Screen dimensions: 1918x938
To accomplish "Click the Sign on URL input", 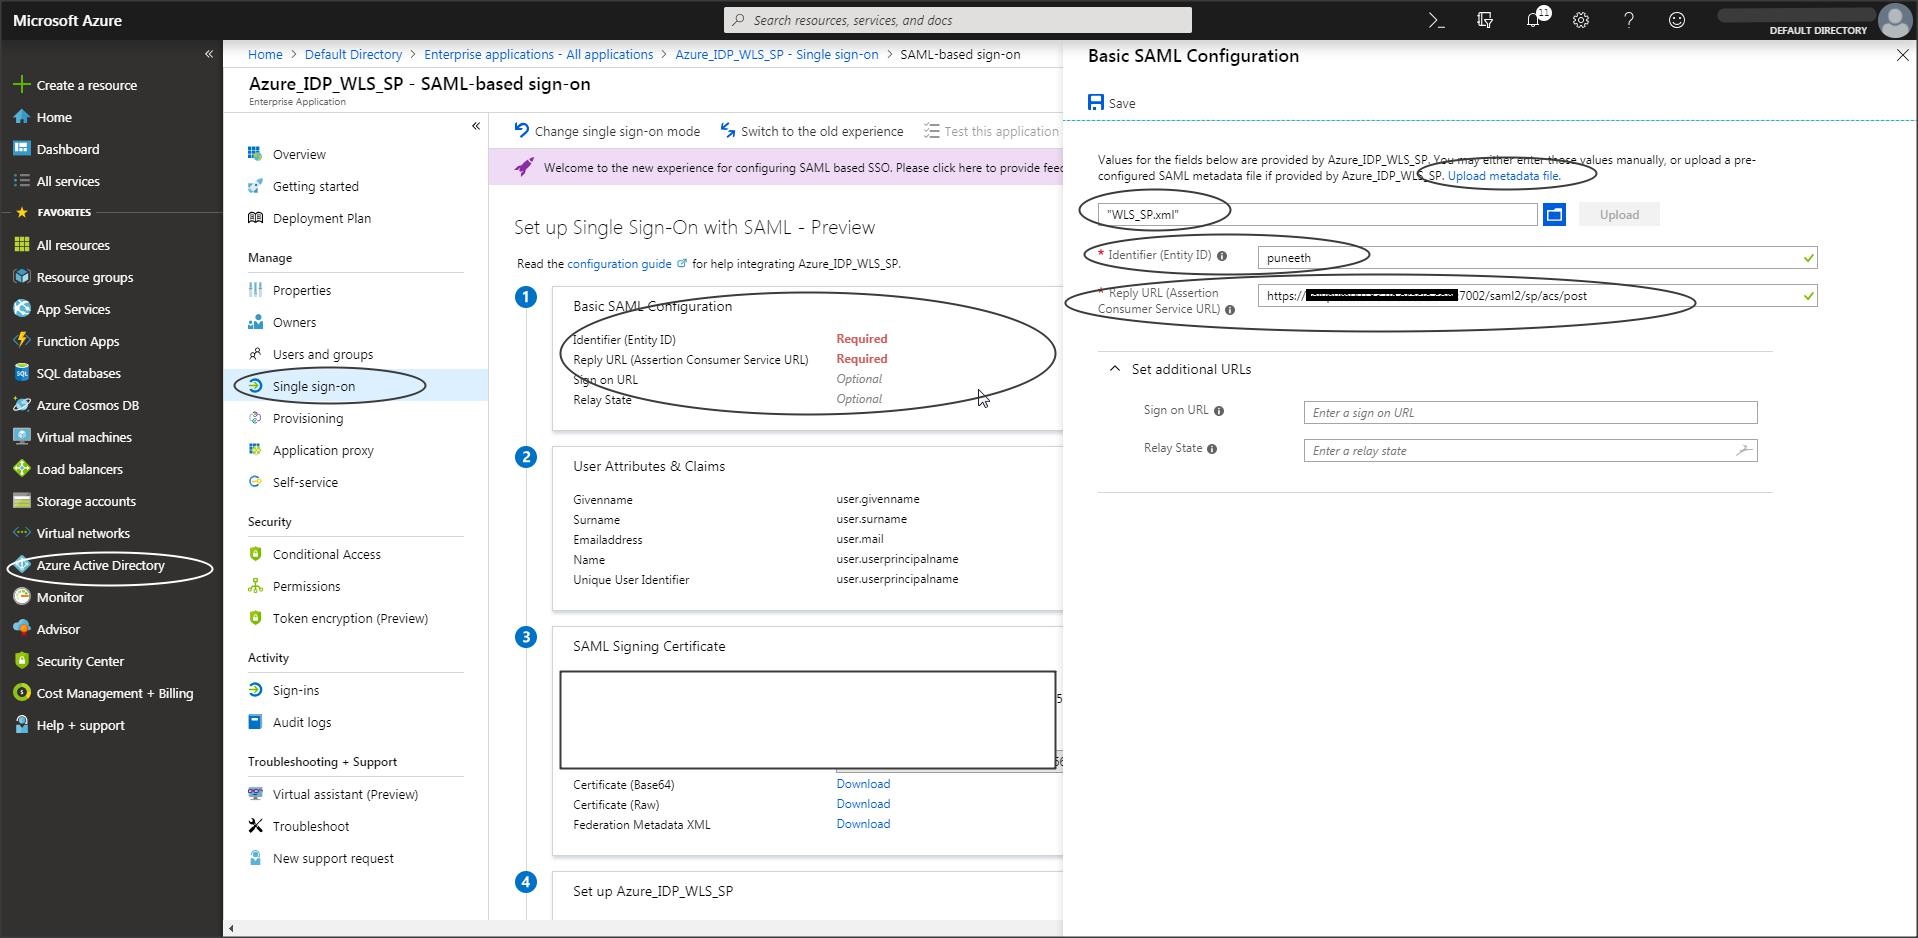I will click(x=1530, y=412).
